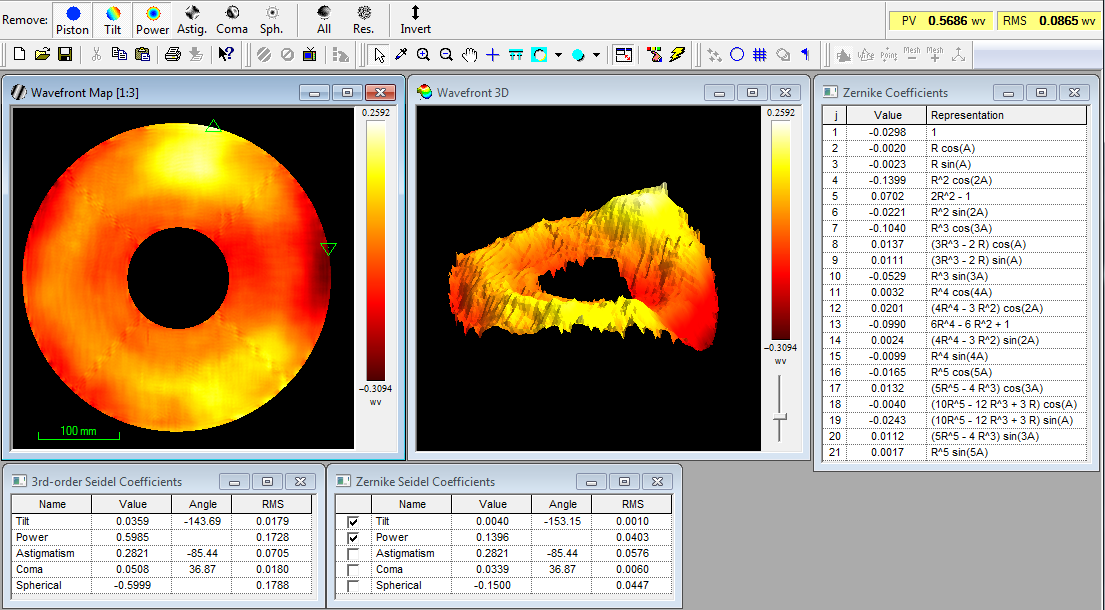
Task: Select the context help arrow icon
Action: pos(226,55)
